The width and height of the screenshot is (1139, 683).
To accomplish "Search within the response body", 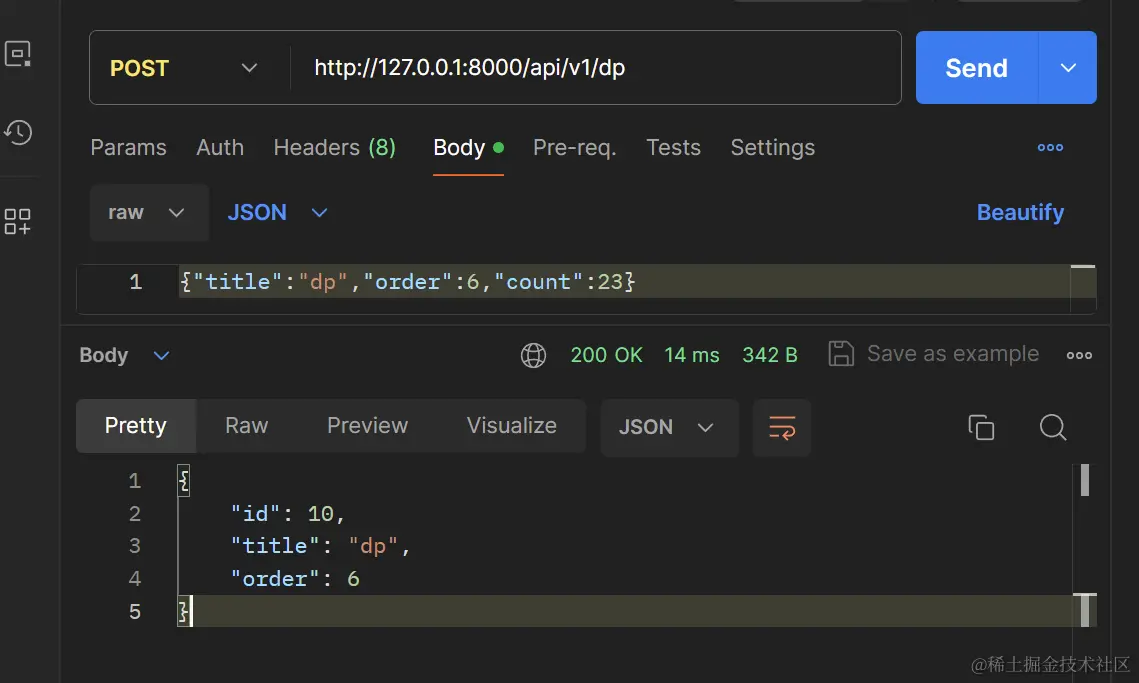I will [1053, 427].
